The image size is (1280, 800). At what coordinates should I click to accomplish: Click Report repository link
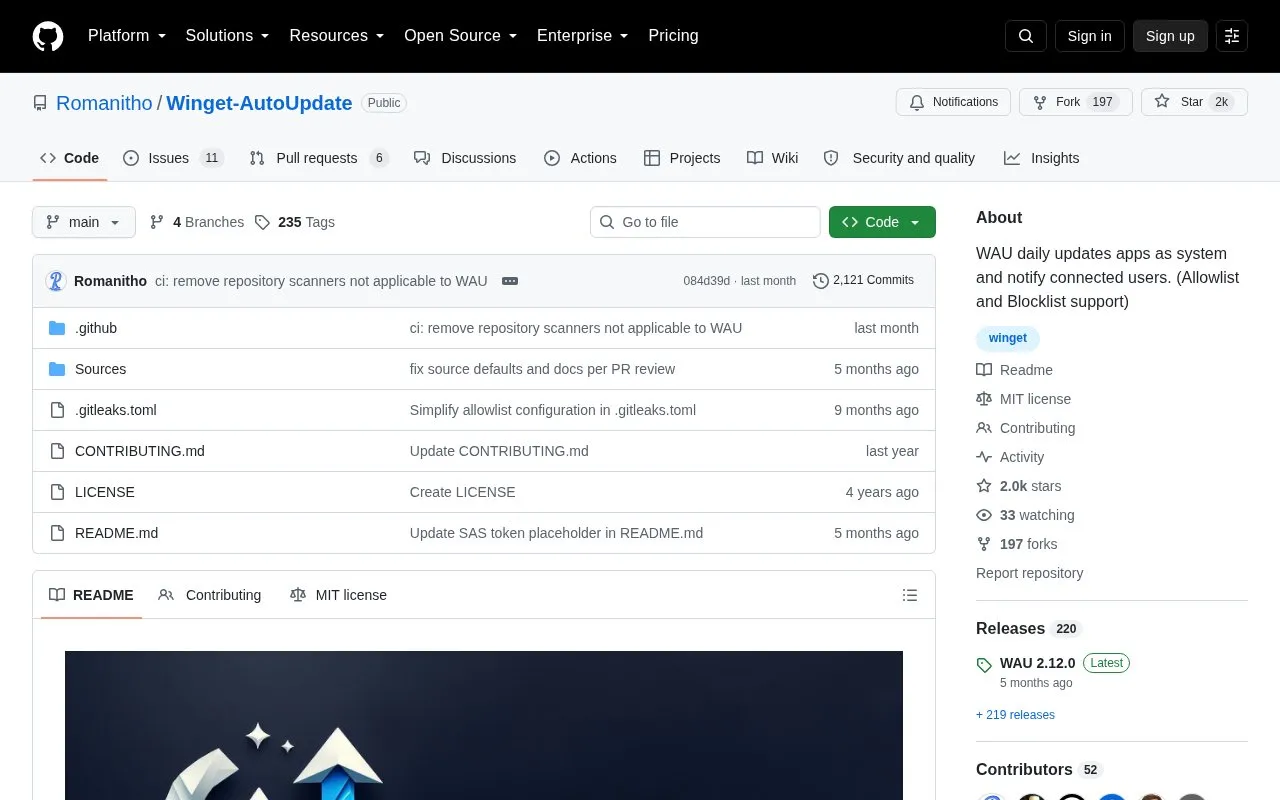(1029, 573)
